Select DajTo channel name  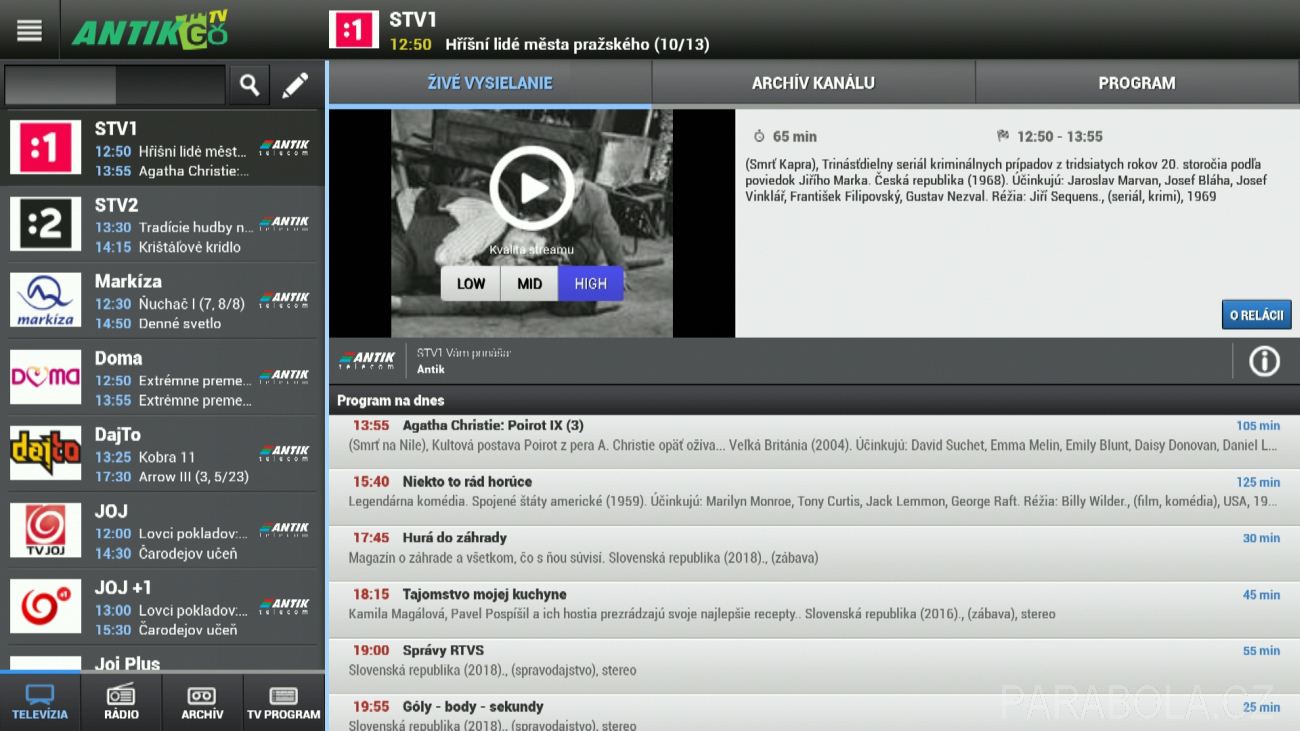118,435
